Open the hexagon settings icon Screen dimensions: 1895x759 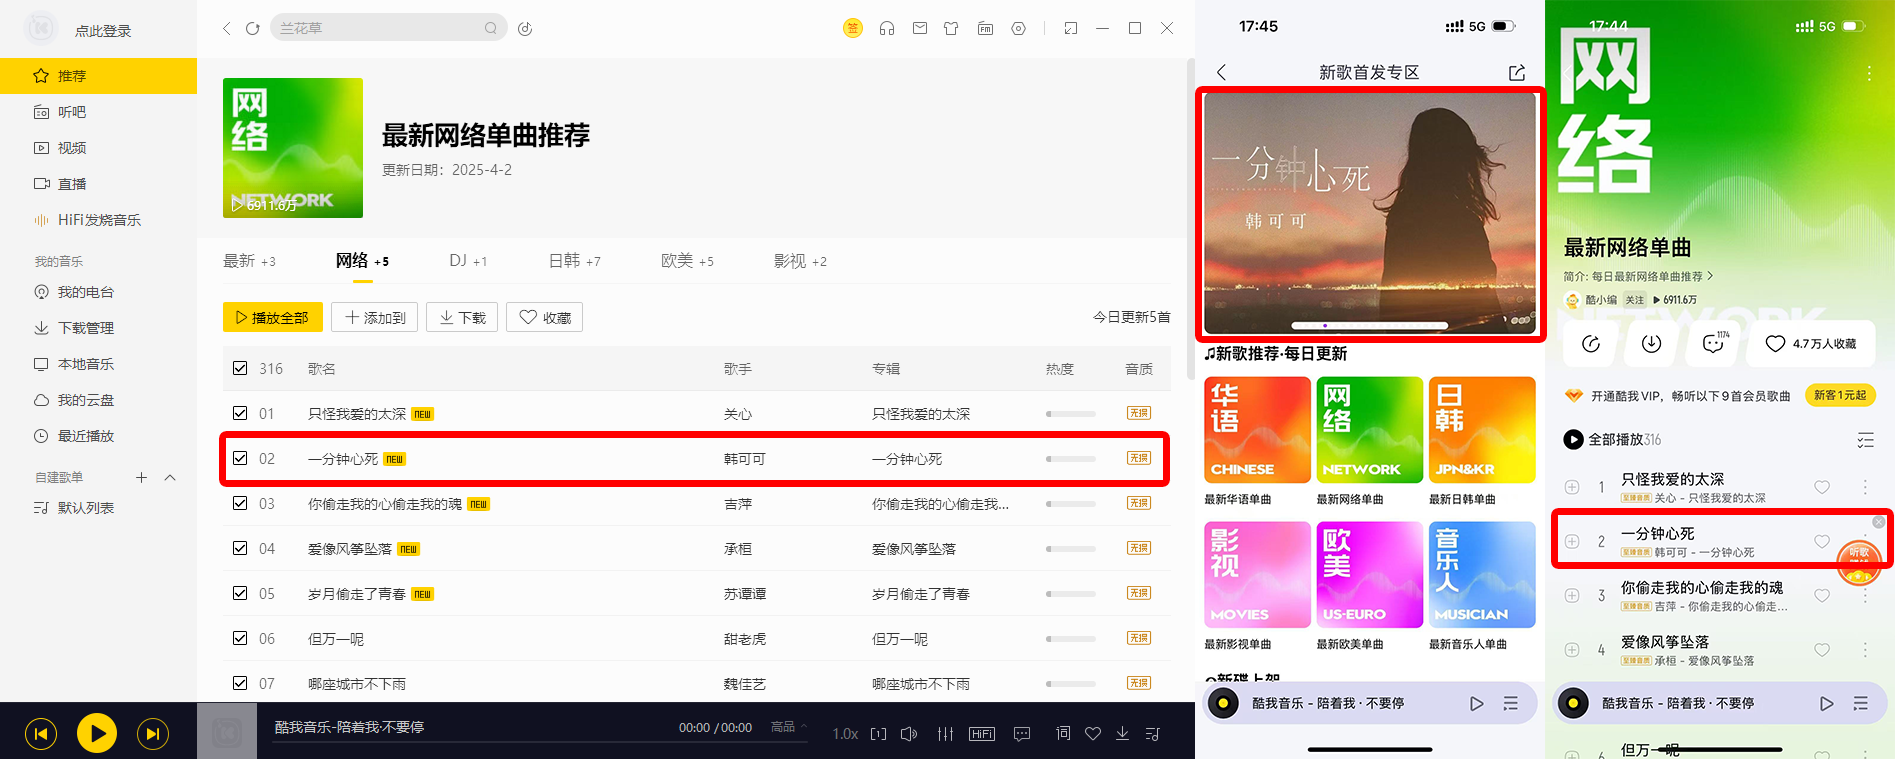[1018, 28]
